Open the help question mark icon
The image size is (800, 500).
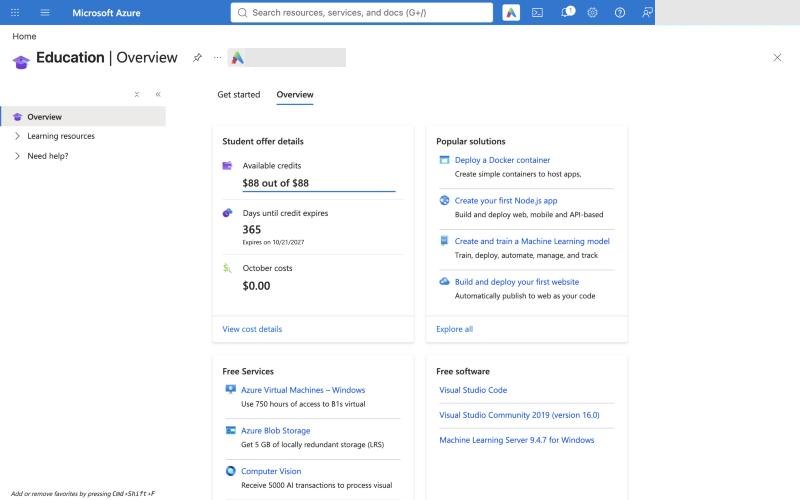pyautogui.click(x=620, y=13)
